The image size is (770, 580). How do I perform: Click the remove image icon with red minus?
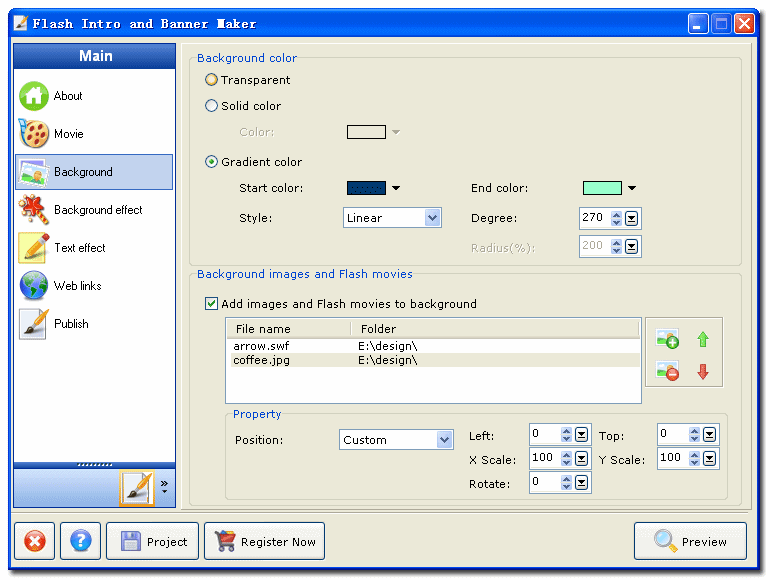tap(667, 371)
